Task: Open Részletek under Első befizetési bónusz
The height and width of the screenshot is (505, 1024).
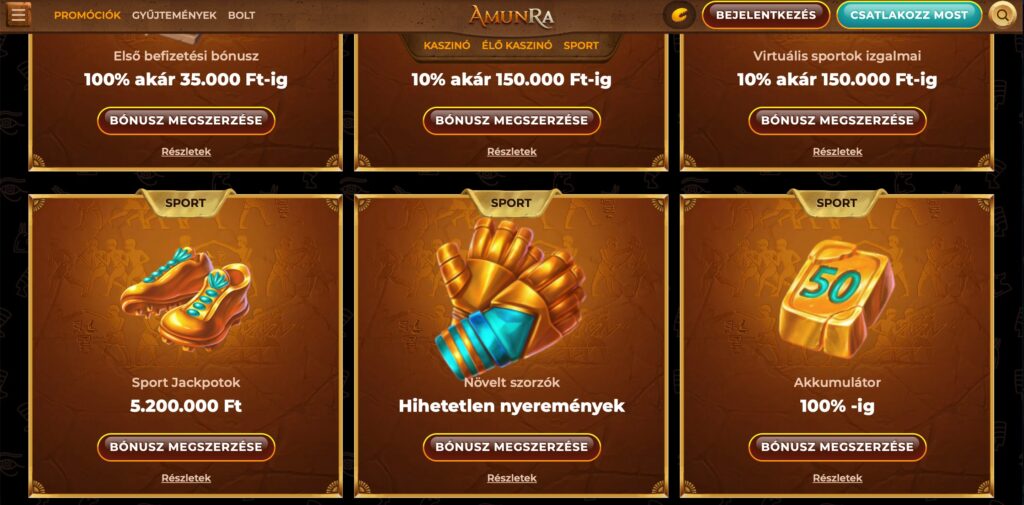Action: (186, 152)
